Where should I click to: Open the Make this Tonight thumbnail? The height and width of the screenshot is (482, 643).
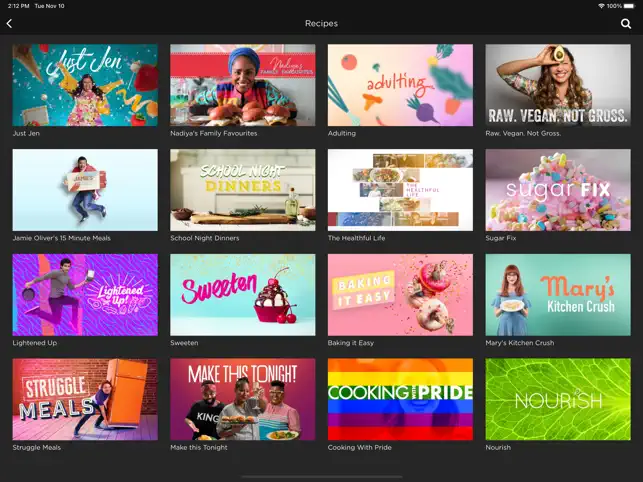243,400
